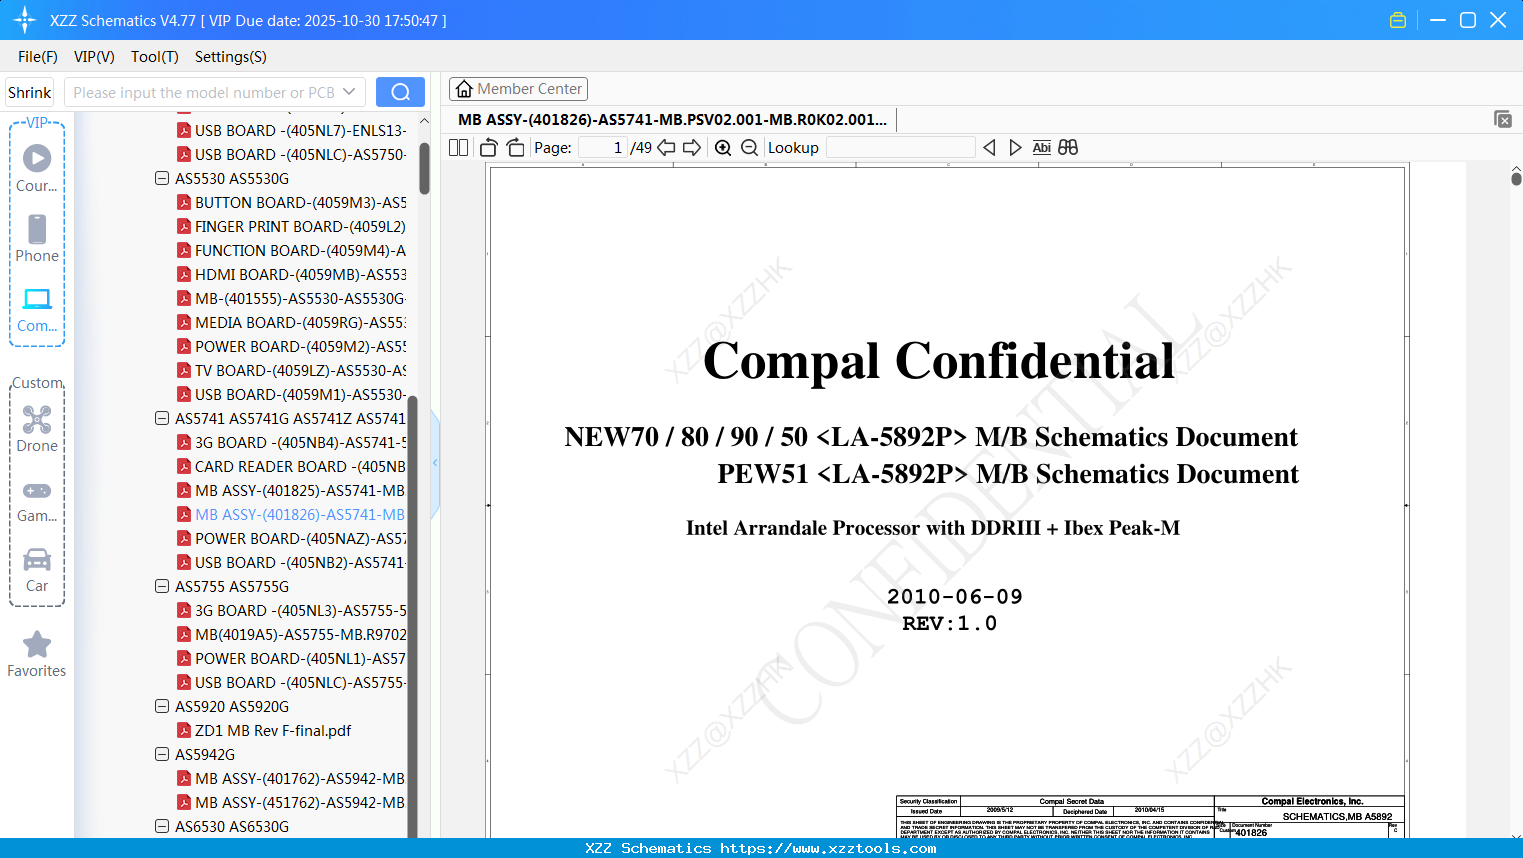
Task: Collapse the AS5942G folder
Action: 162,755
